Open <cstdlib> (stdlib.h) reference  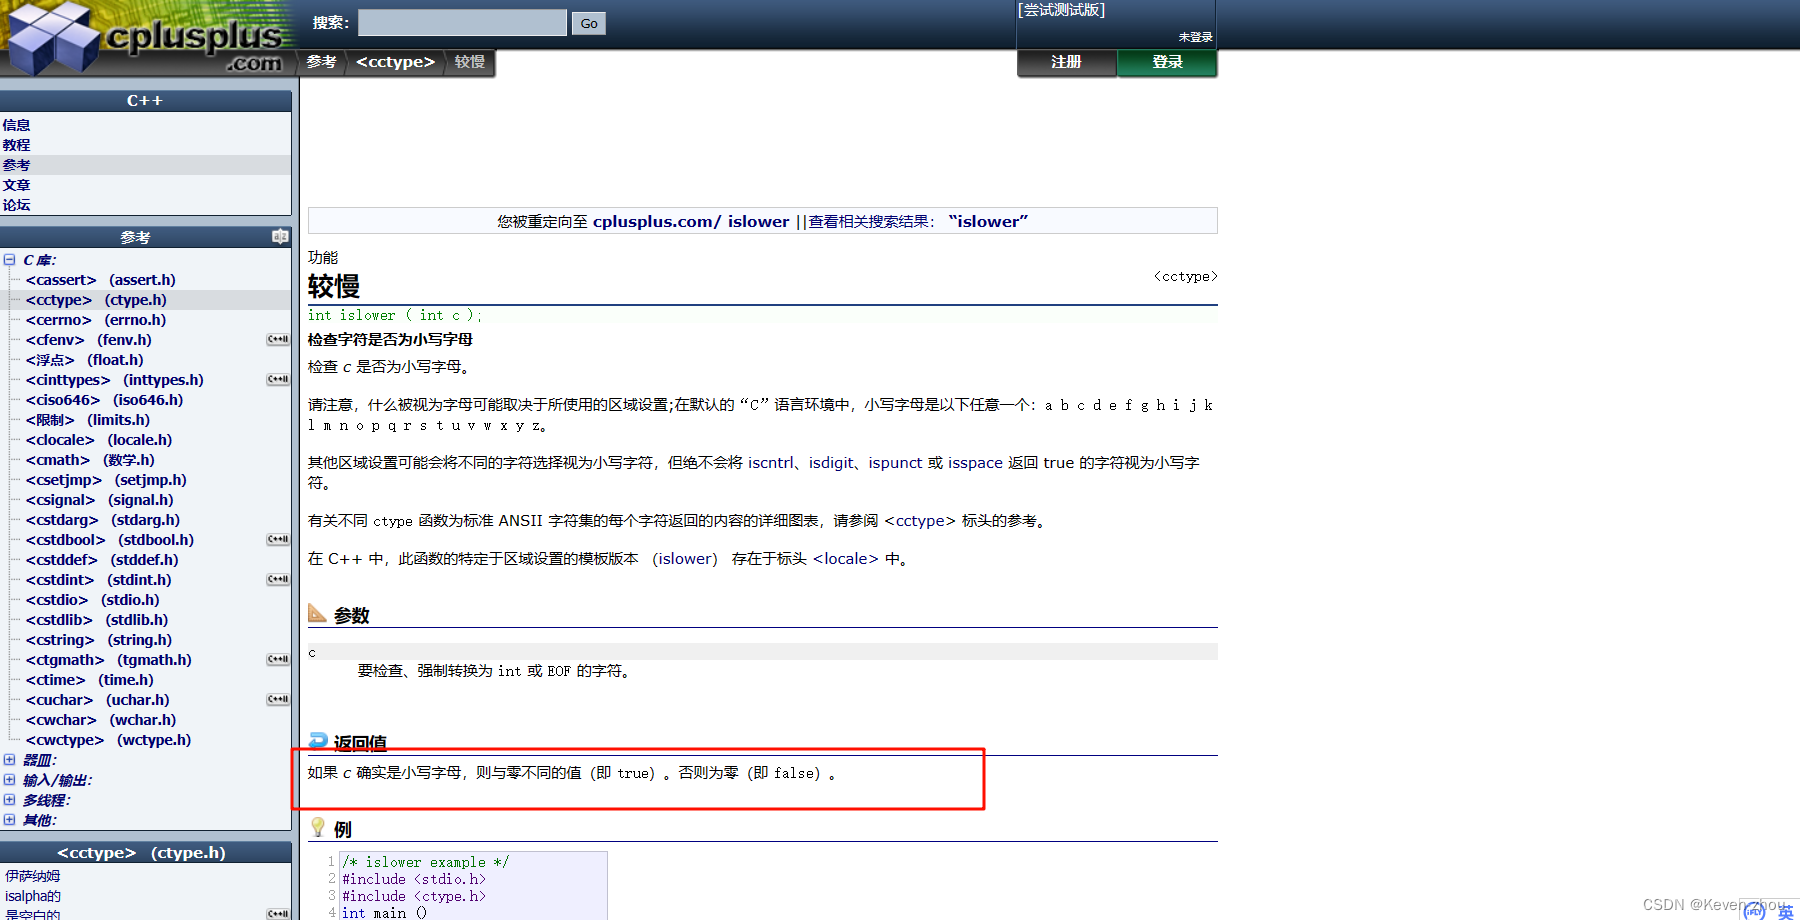(x=97, y=620)
